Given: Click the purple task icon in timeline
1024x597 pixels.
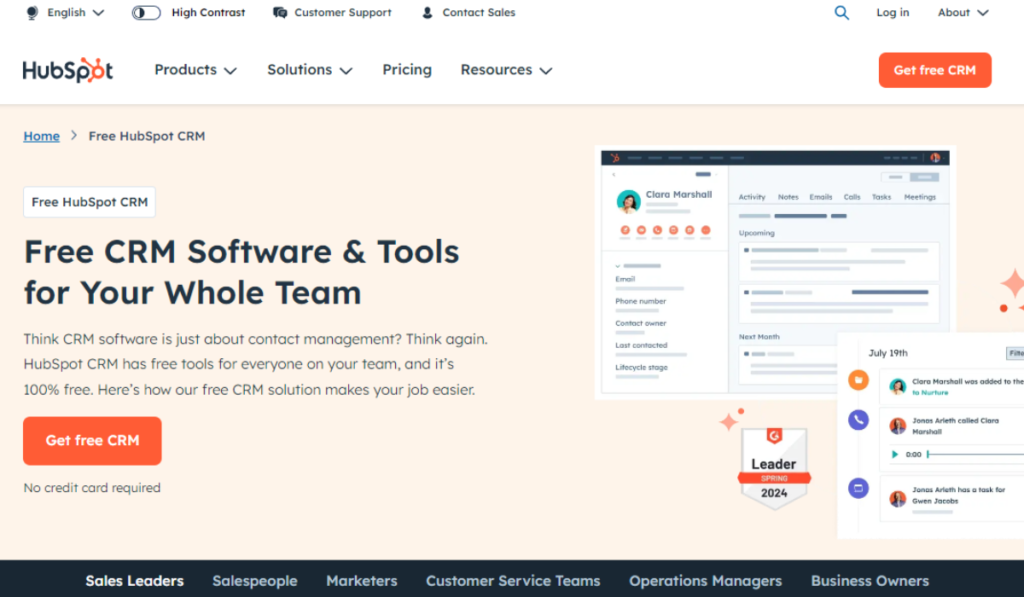Looking at the screenshot, I should pyautogui.click(x=858, y=488).
